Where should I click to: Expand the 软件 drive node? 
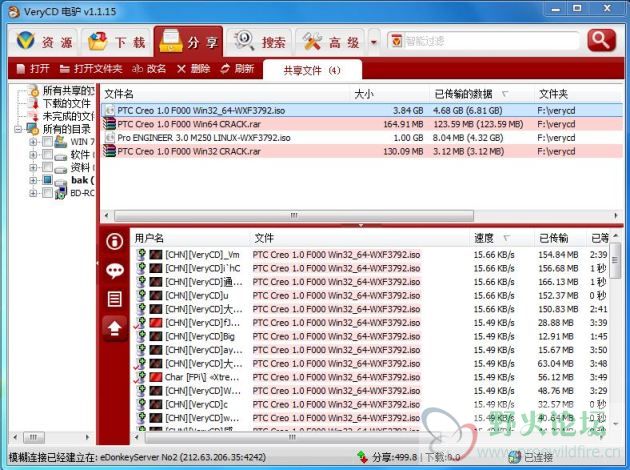[33, 155]
